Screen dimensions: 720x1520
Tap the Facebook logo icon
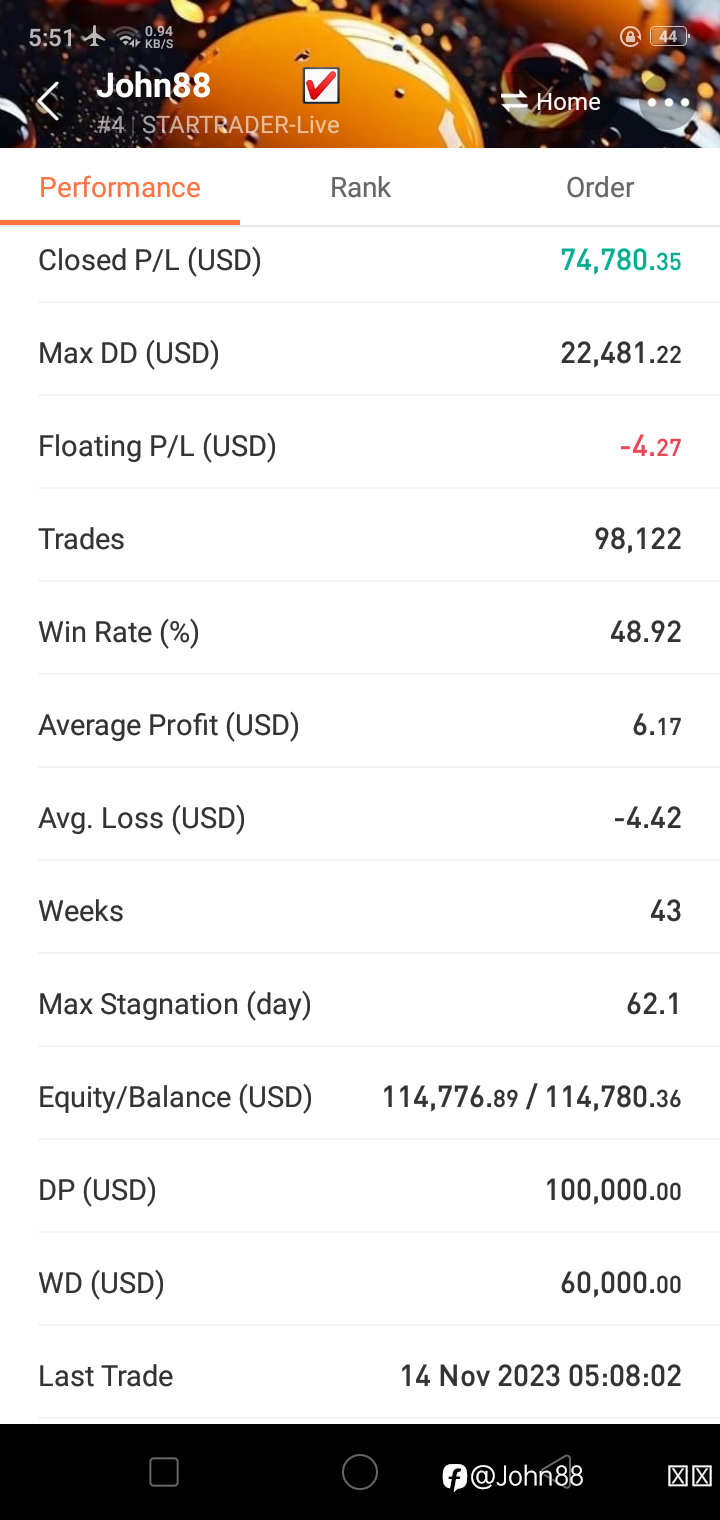coord(455,1476)
